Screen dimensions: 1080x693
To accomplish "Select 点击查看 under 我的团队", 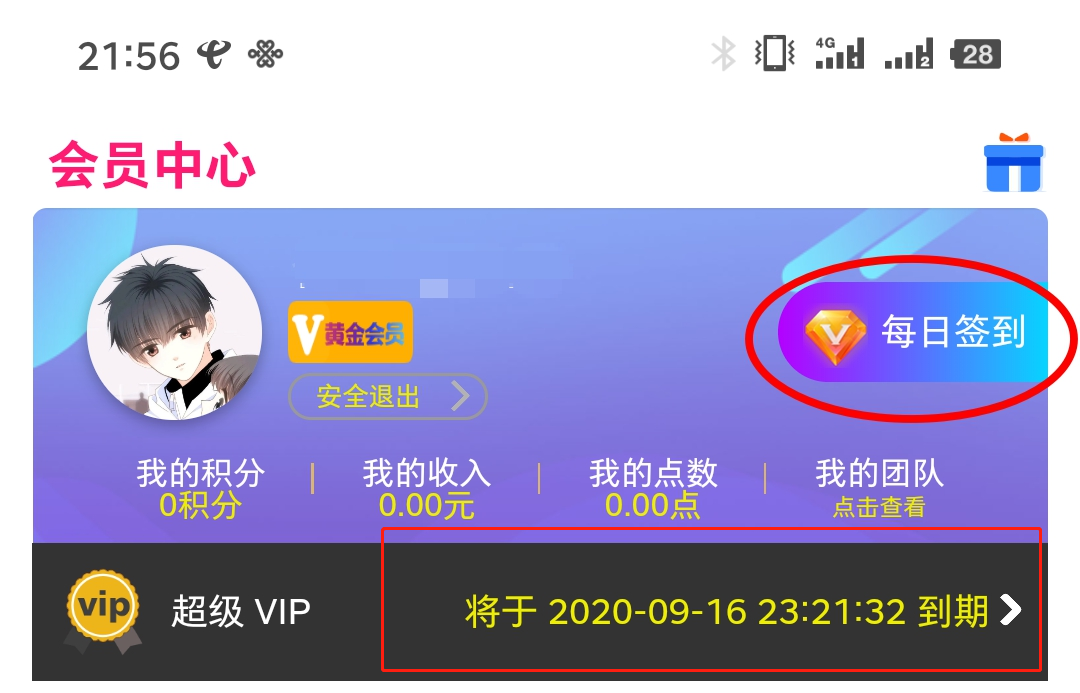I will 879,508.
